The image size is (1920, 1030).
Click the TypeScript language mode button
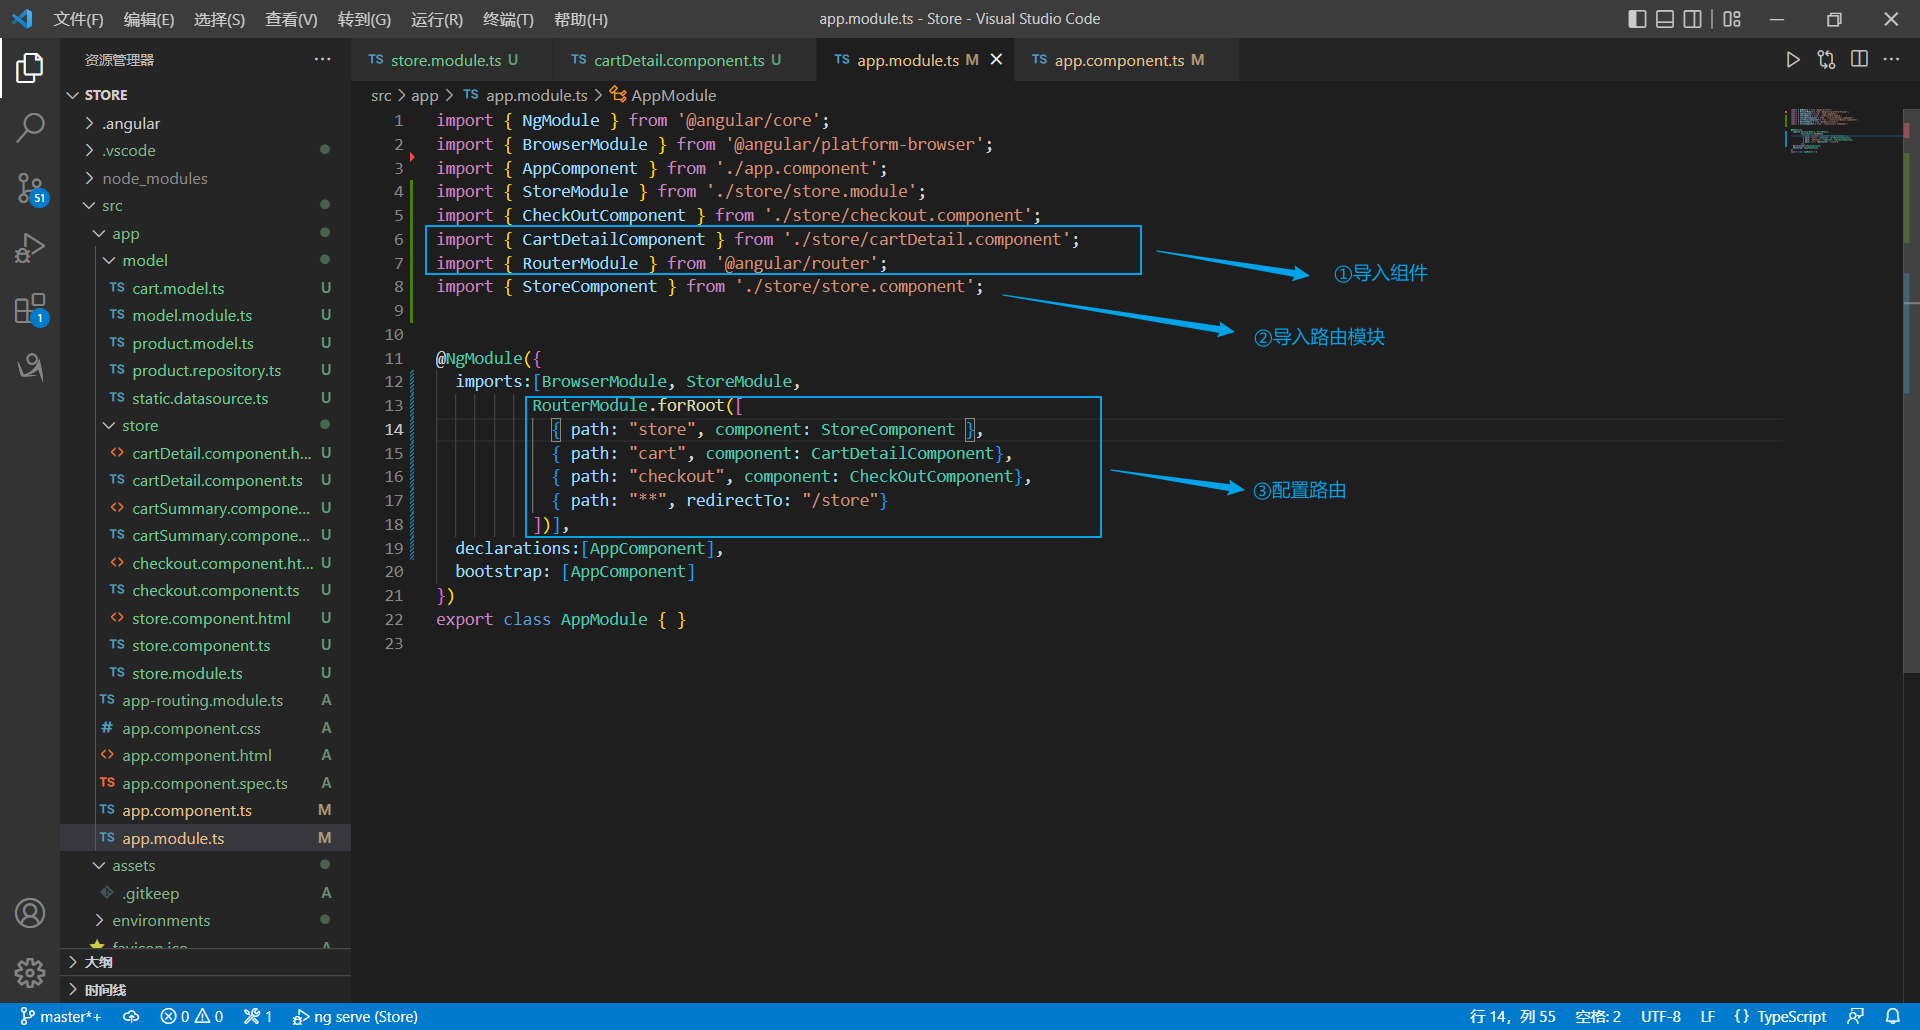(1790, 1016)
